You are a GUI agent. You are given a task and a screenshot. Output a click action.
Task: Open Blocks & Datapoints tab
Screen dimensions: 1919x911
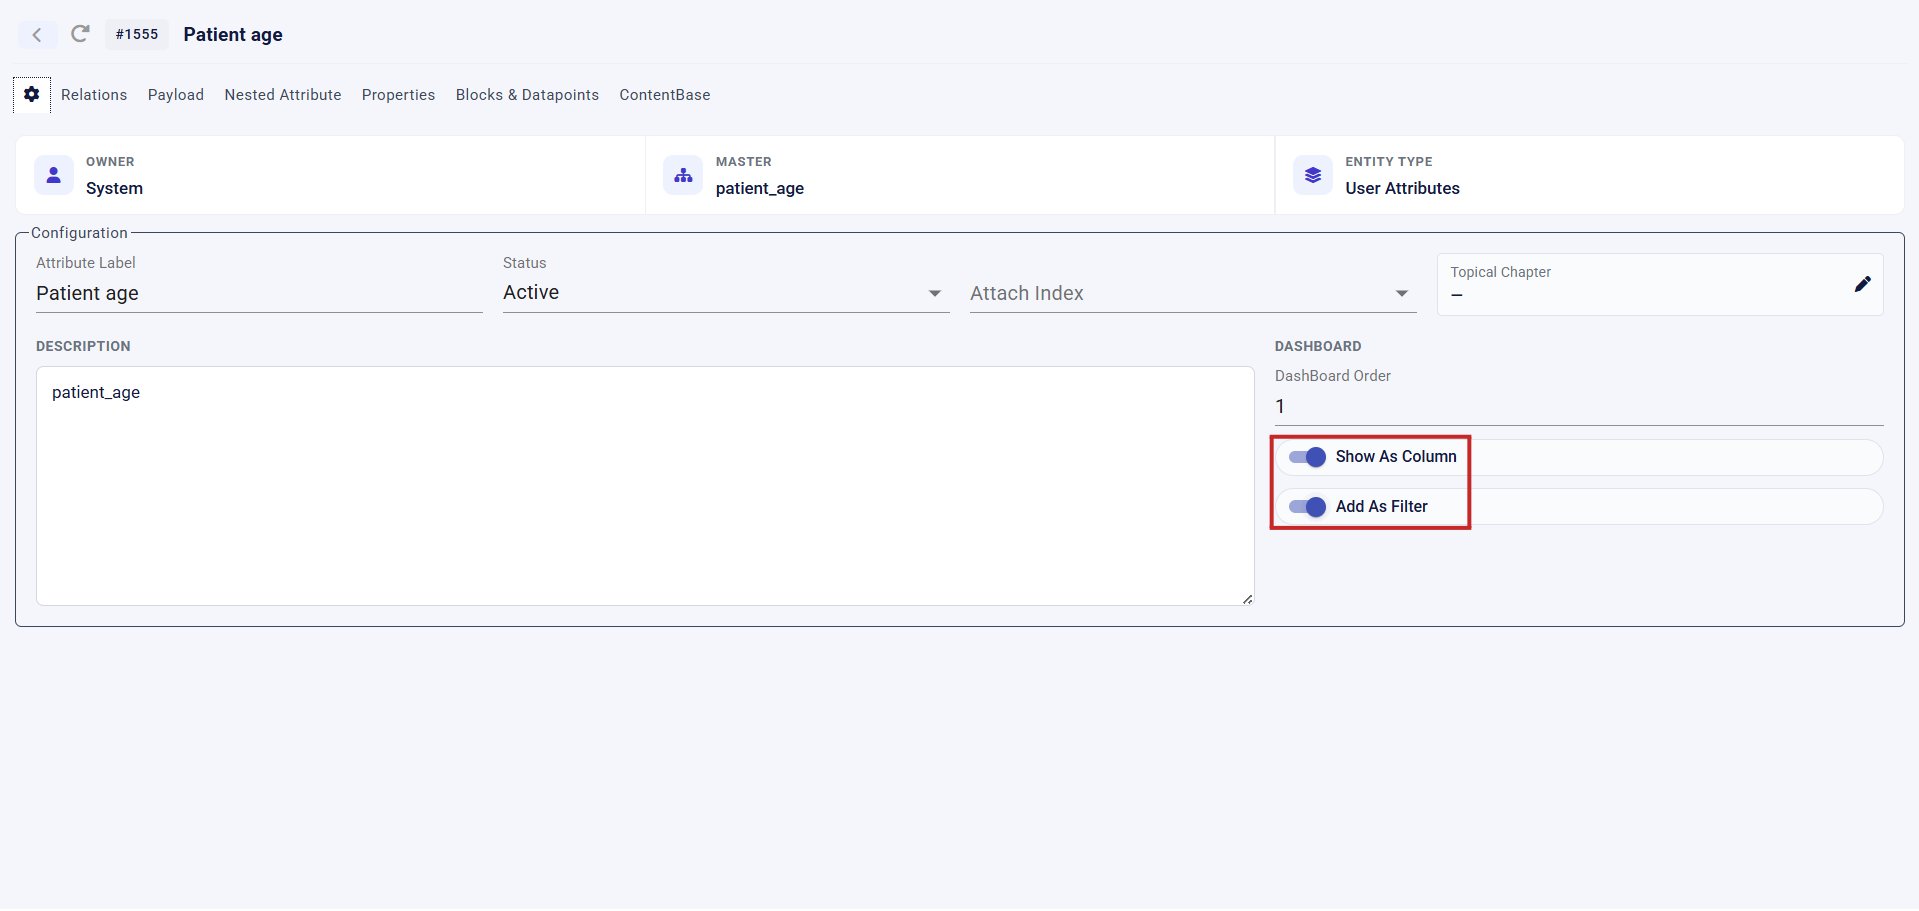[527, 95]
